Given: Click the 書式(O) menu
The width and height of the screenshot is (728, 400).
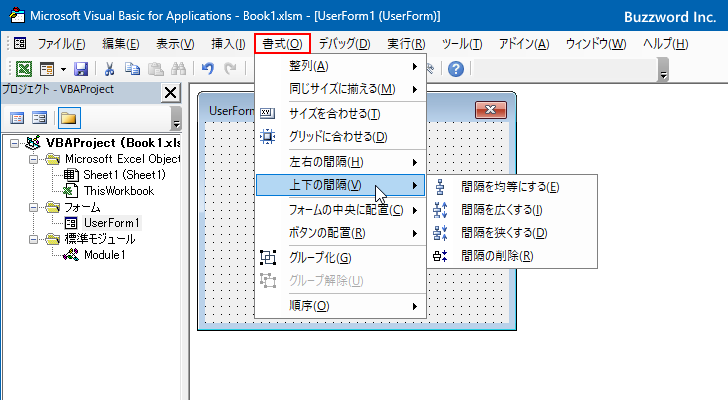Looking at the screenshot, I should click(282, 44).
